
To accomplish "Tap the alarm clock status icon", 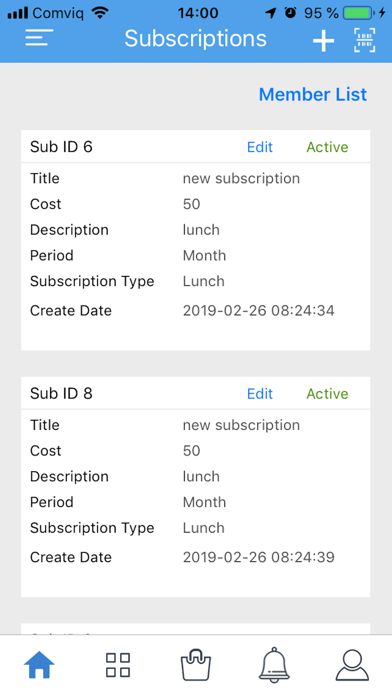I will (290, 12).
